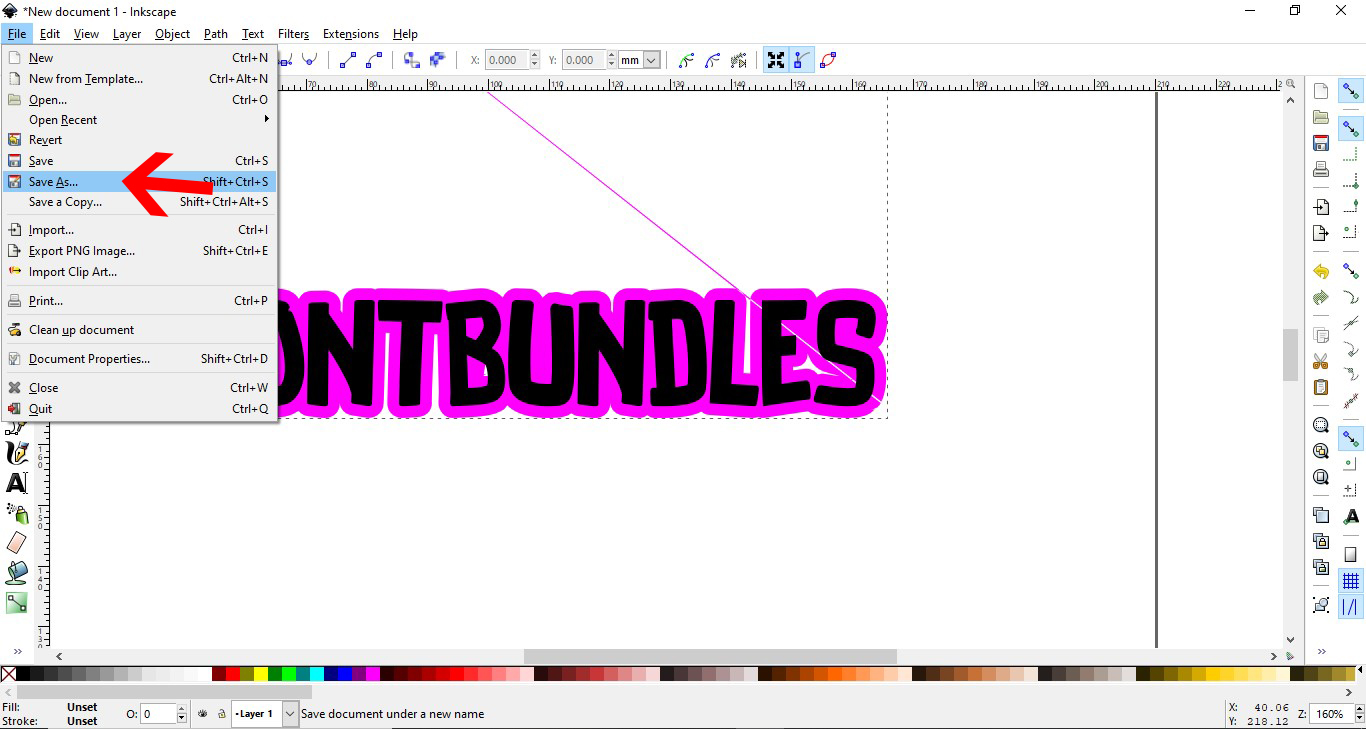Click the no-color X swatch in palette
The image size is (1366, 729).
coord(8,674)
